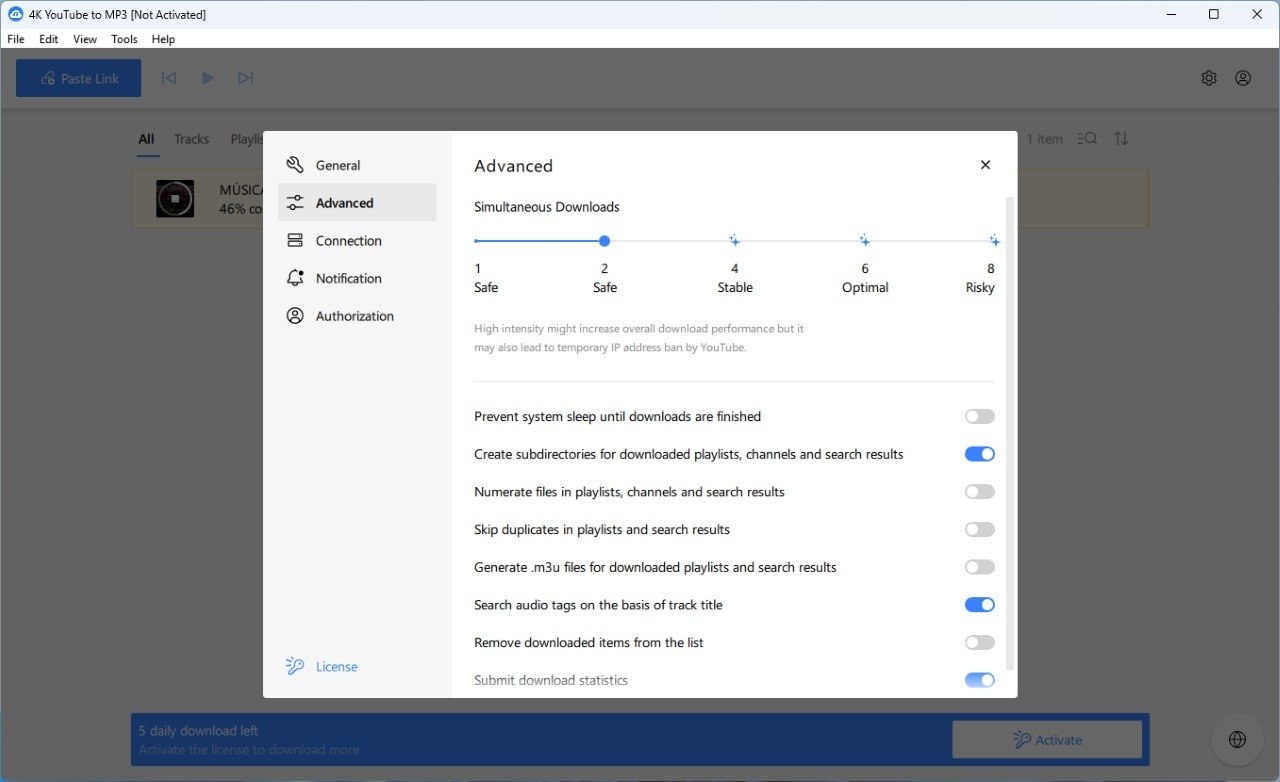Start playback with the toolbar play icon
The width and height of the screenshot is (1280, 782).
point(207,78)
